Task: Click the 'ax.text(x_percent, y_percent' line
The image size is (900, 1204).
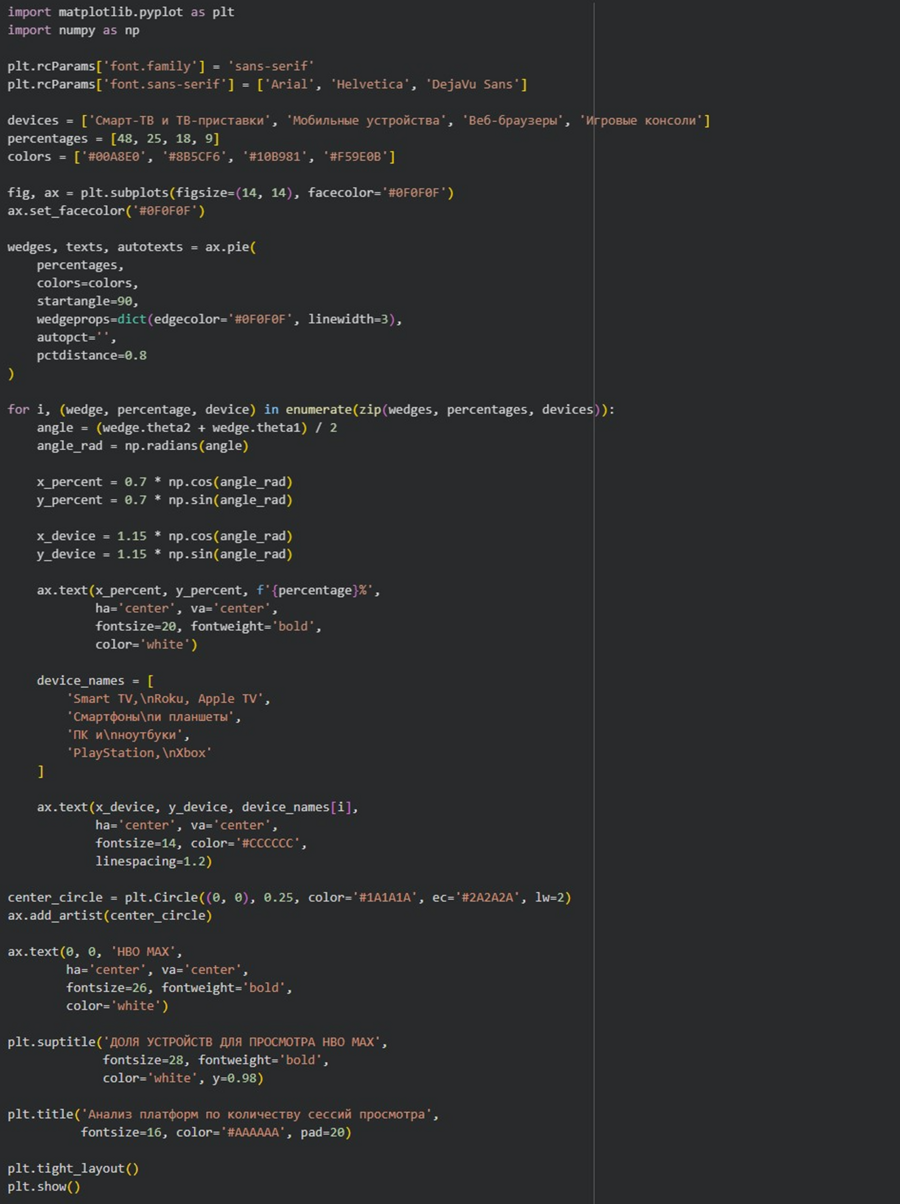Action: [x=209, y=590]
